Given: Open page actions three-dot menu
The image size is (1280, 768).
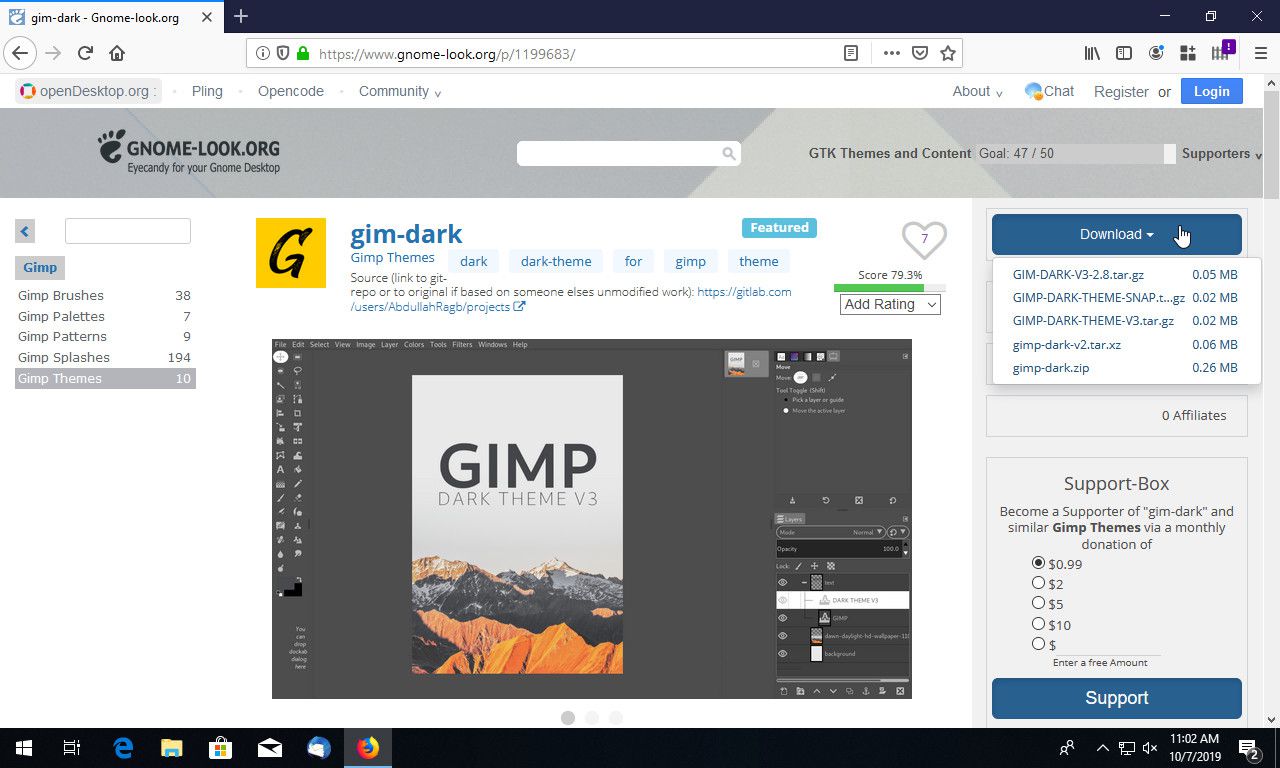Looking at the screenshot, I should [891, 54].
